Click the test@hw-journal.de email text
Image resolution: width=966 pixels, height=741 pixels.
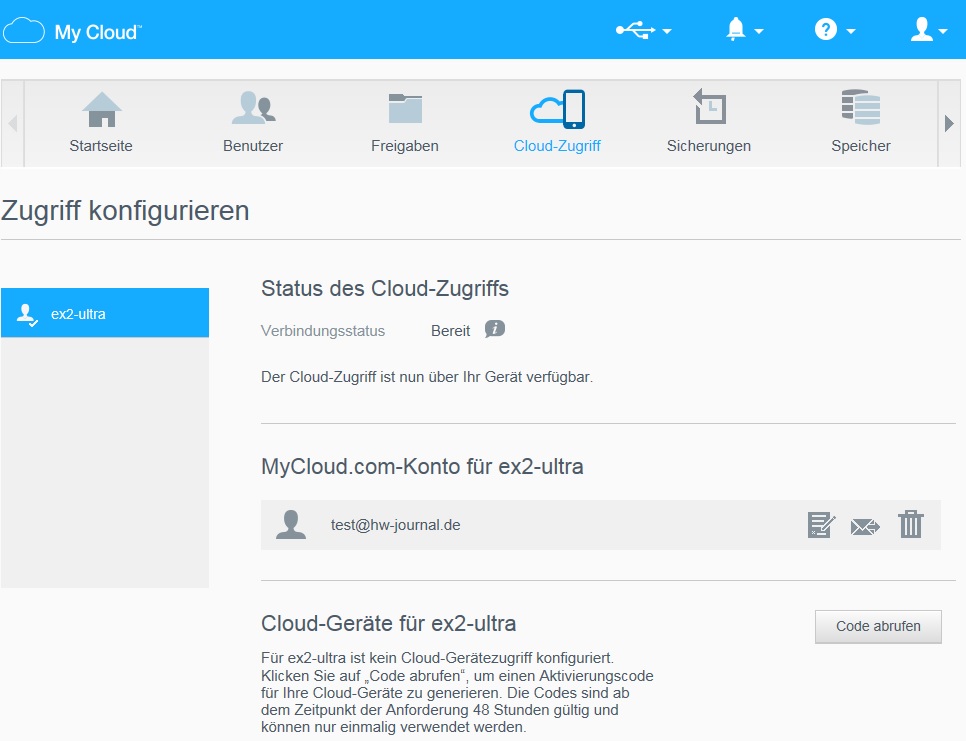396,525
